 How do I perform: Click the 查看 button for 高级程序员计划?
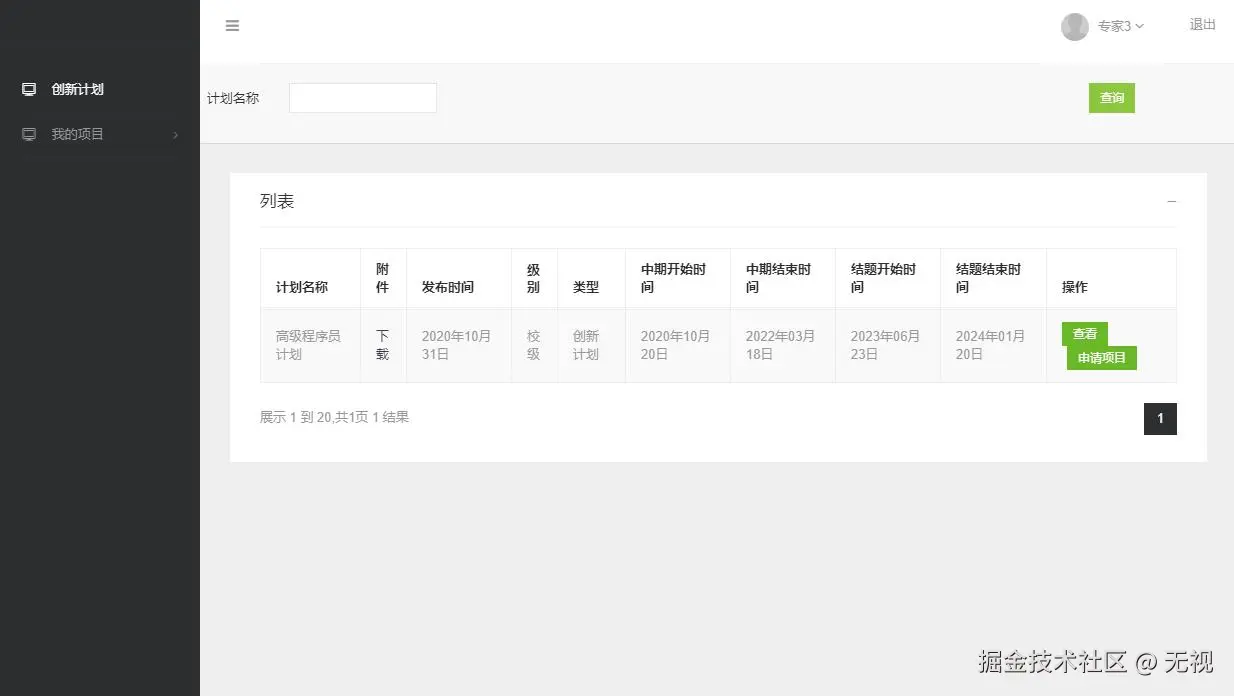coord(1085,334)
